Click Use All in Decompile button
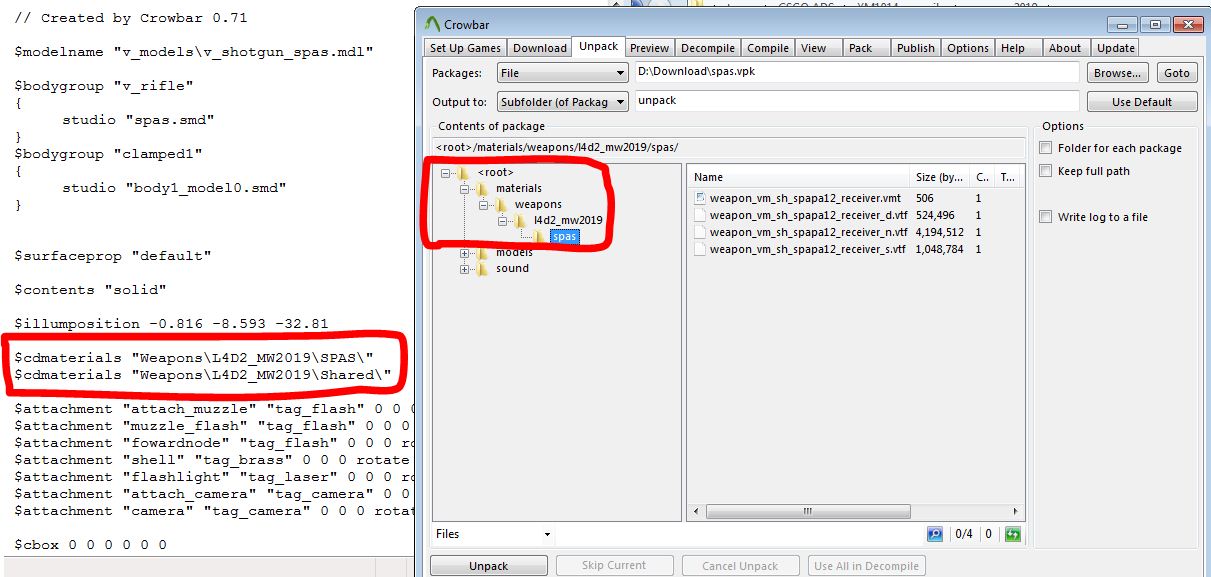This screenshot has height=577, width=1211. 866,566
